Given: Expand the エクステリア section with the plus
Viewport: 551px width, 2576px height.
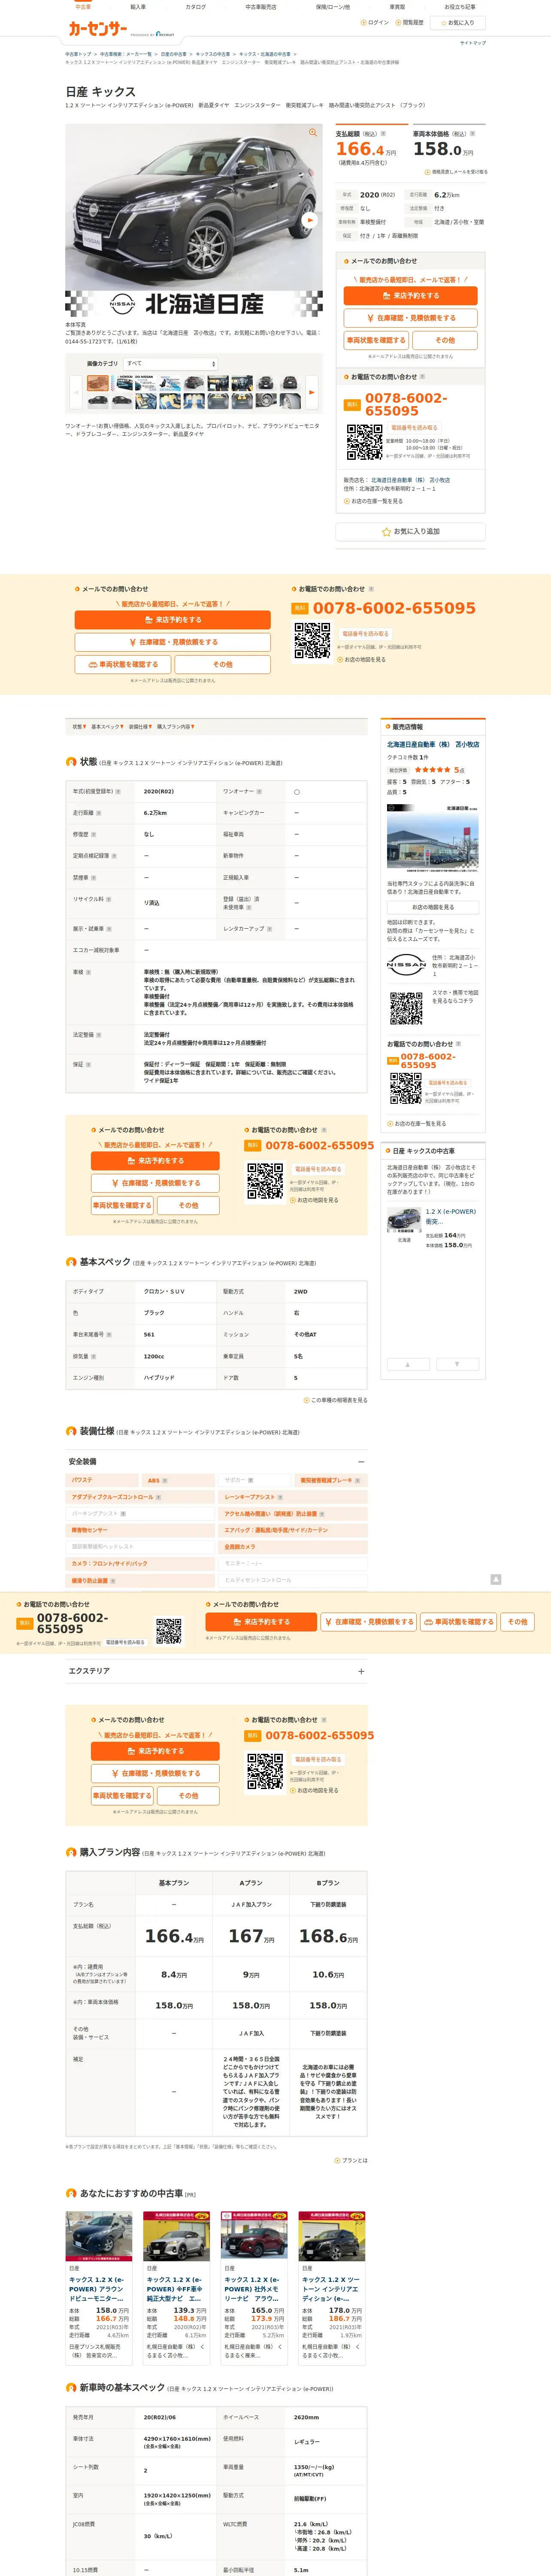Looking at the screenshot, I should tap(361, 1671).
